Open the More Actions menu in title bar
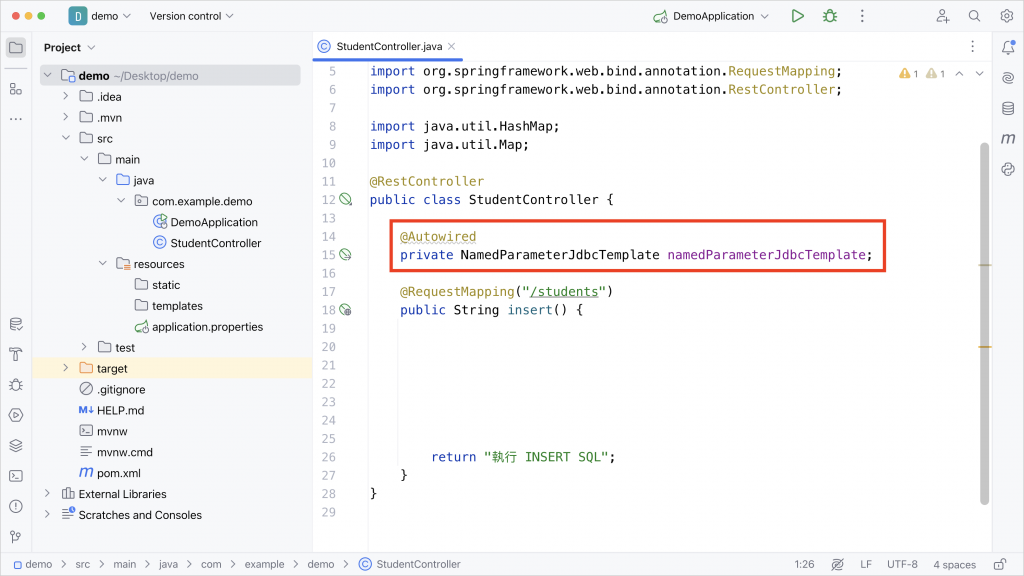Screen dimensions: 1024x576 pyautogui.click(x=862, y=16)
